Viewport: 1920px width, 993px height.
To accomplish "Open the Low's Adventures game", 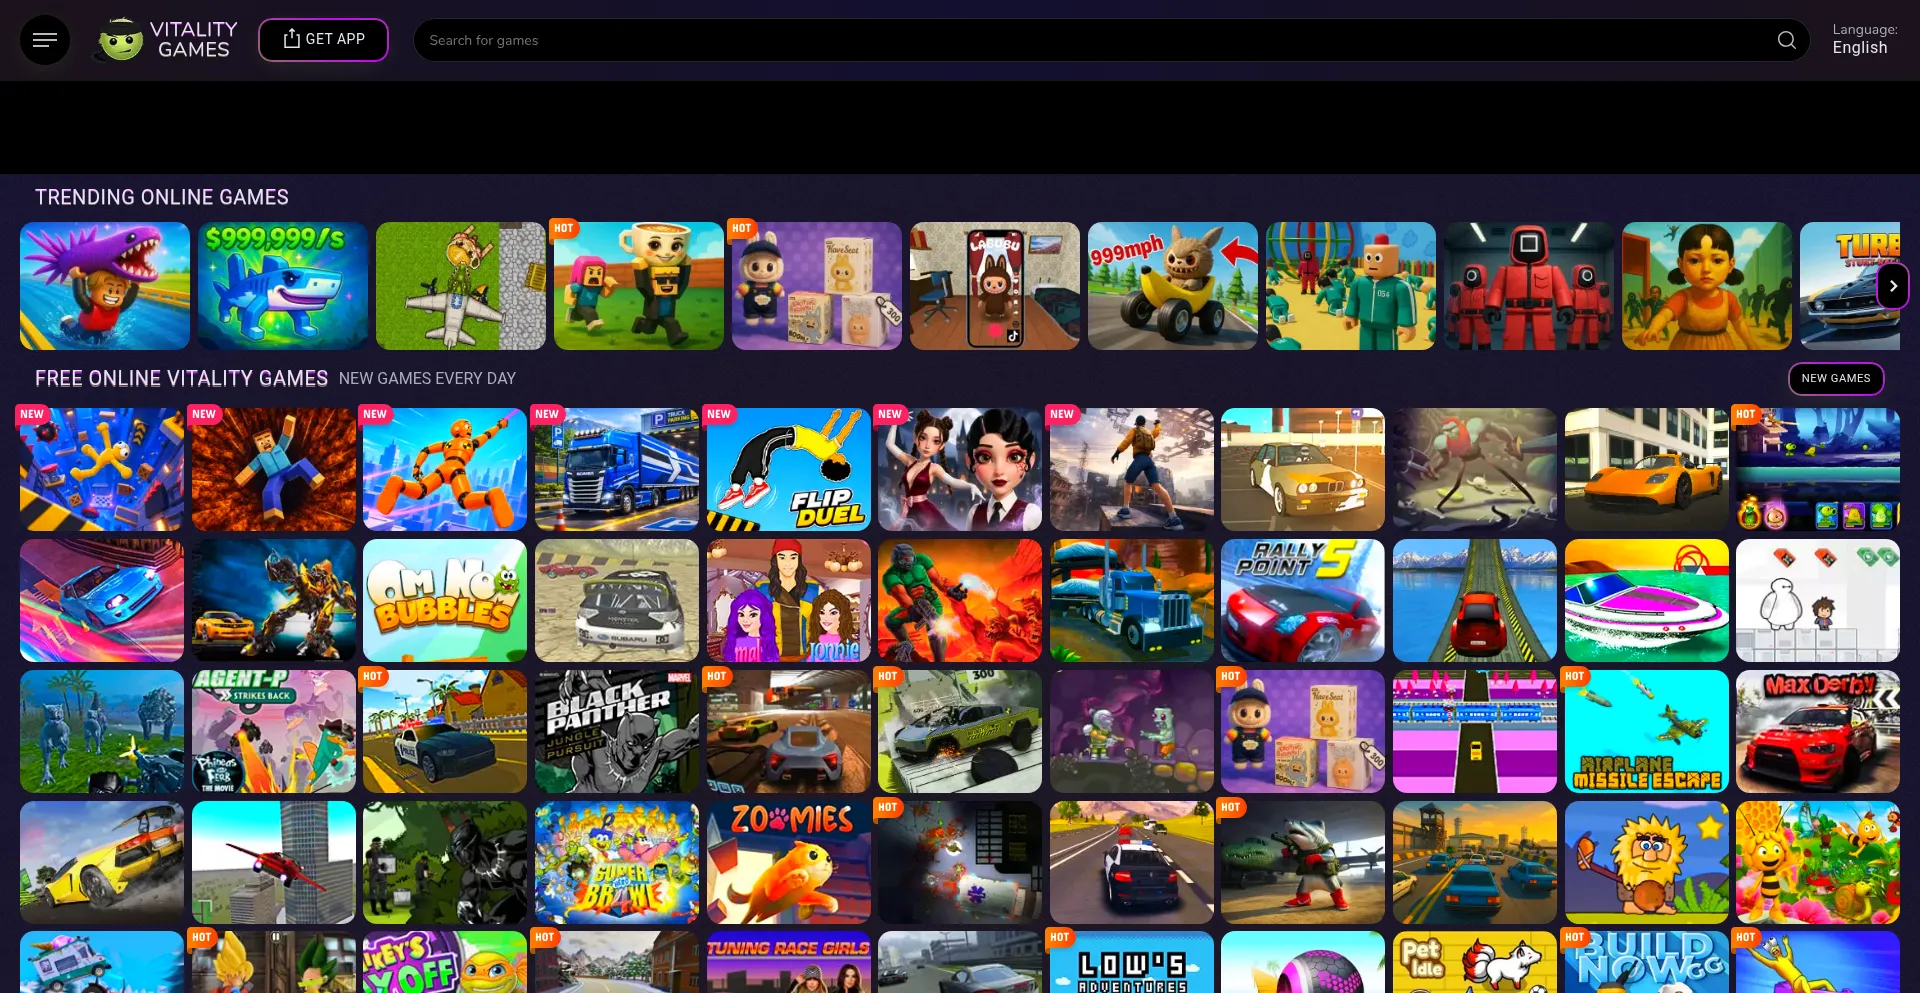I will coord(1132,962).
